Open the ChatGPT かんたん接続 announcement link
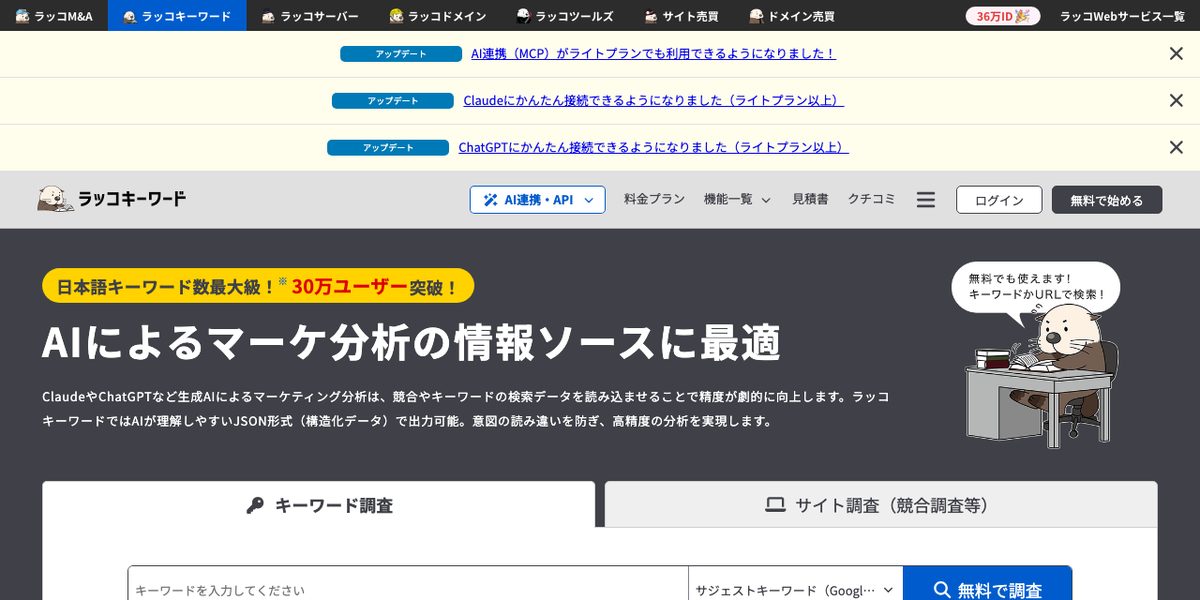1200x600 pixels. pos(653,148)
